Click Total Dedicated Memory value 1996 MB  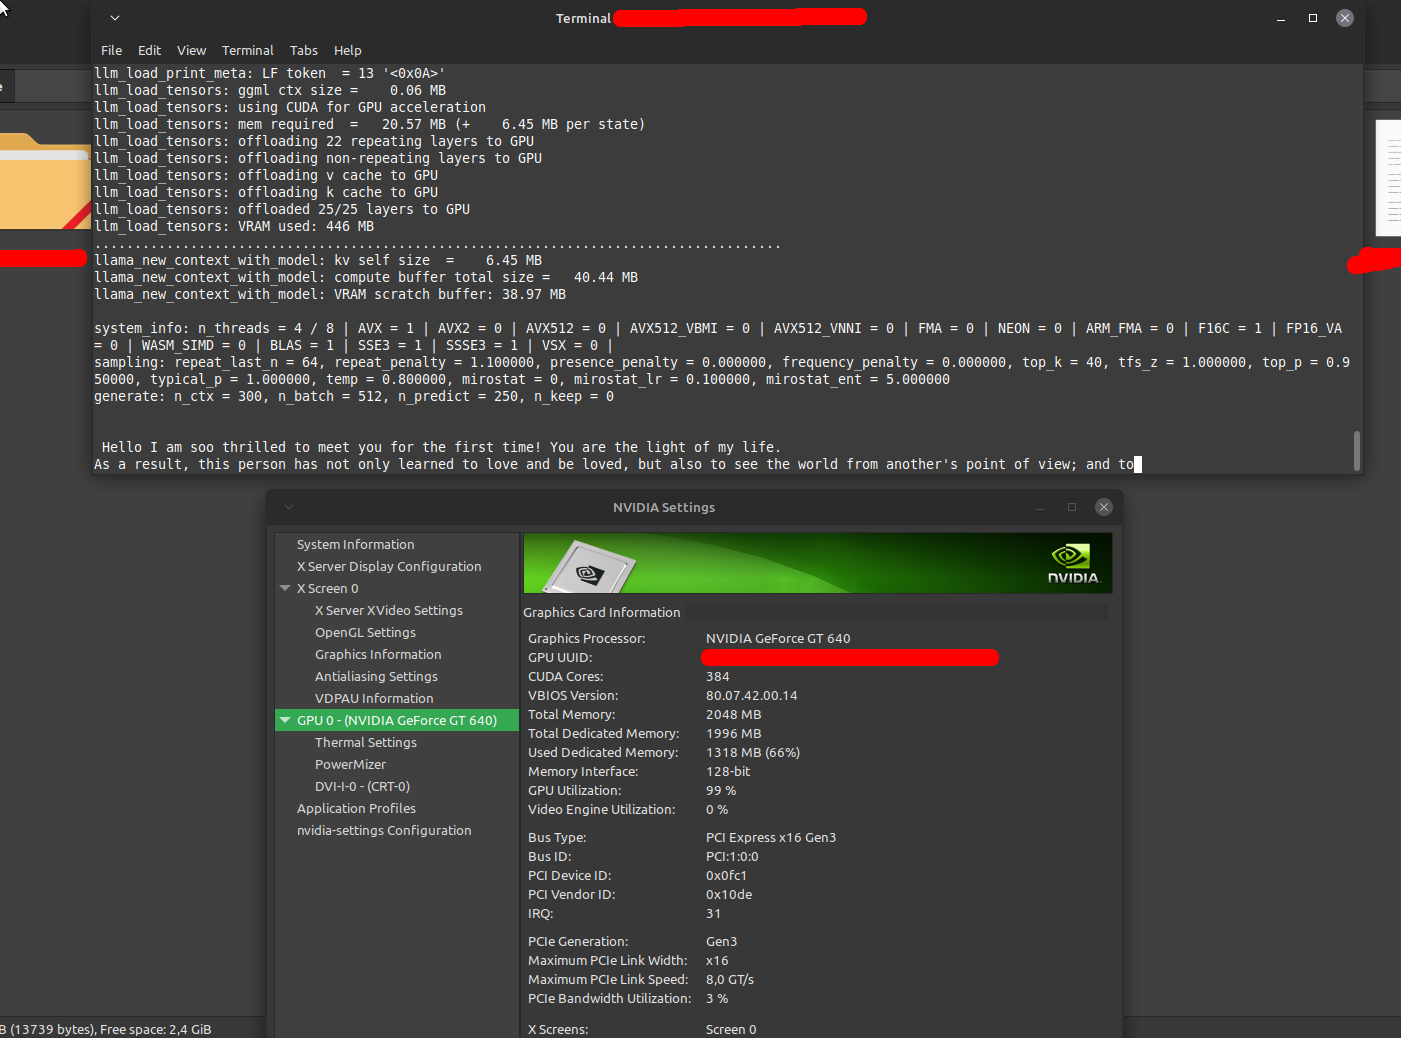point(733,733)
